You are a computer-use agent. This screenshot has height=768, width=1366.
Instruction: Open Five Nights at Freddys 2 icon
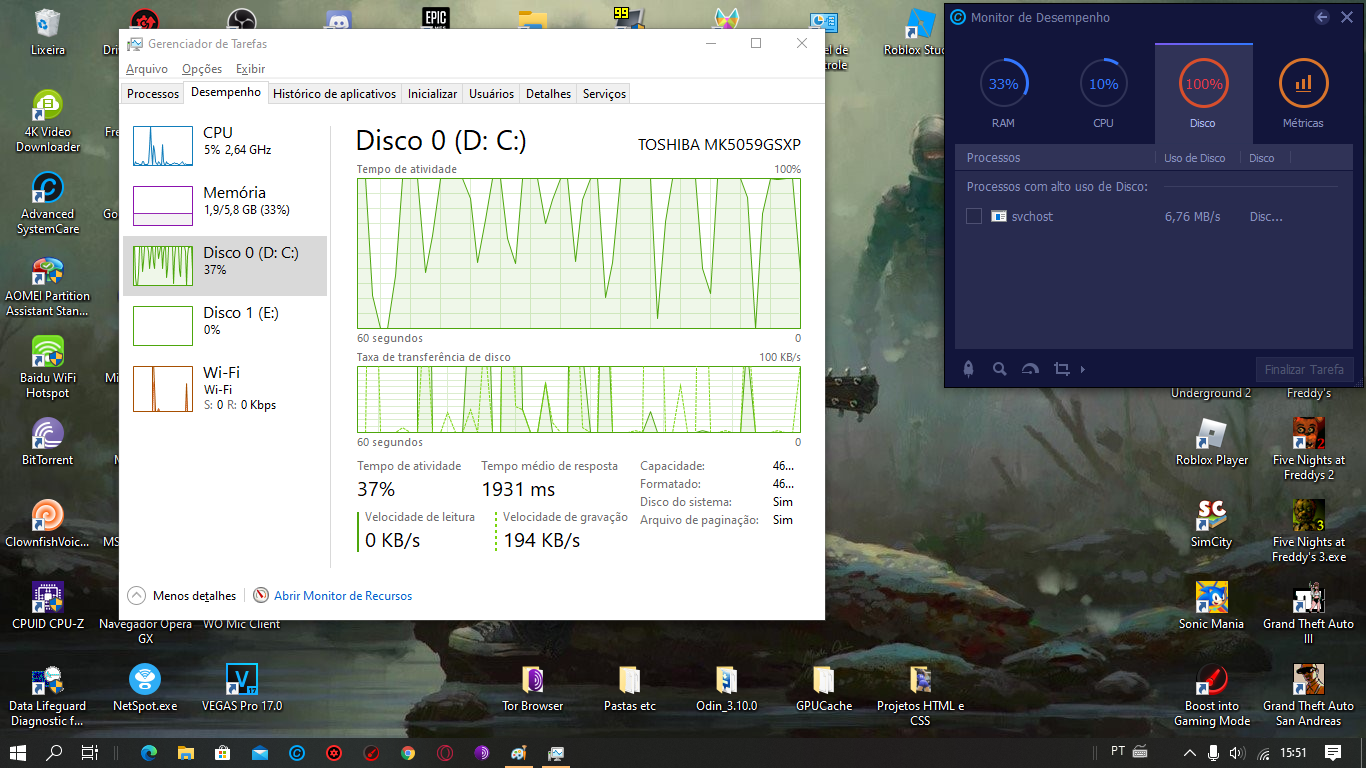[x=1308, y=449]
